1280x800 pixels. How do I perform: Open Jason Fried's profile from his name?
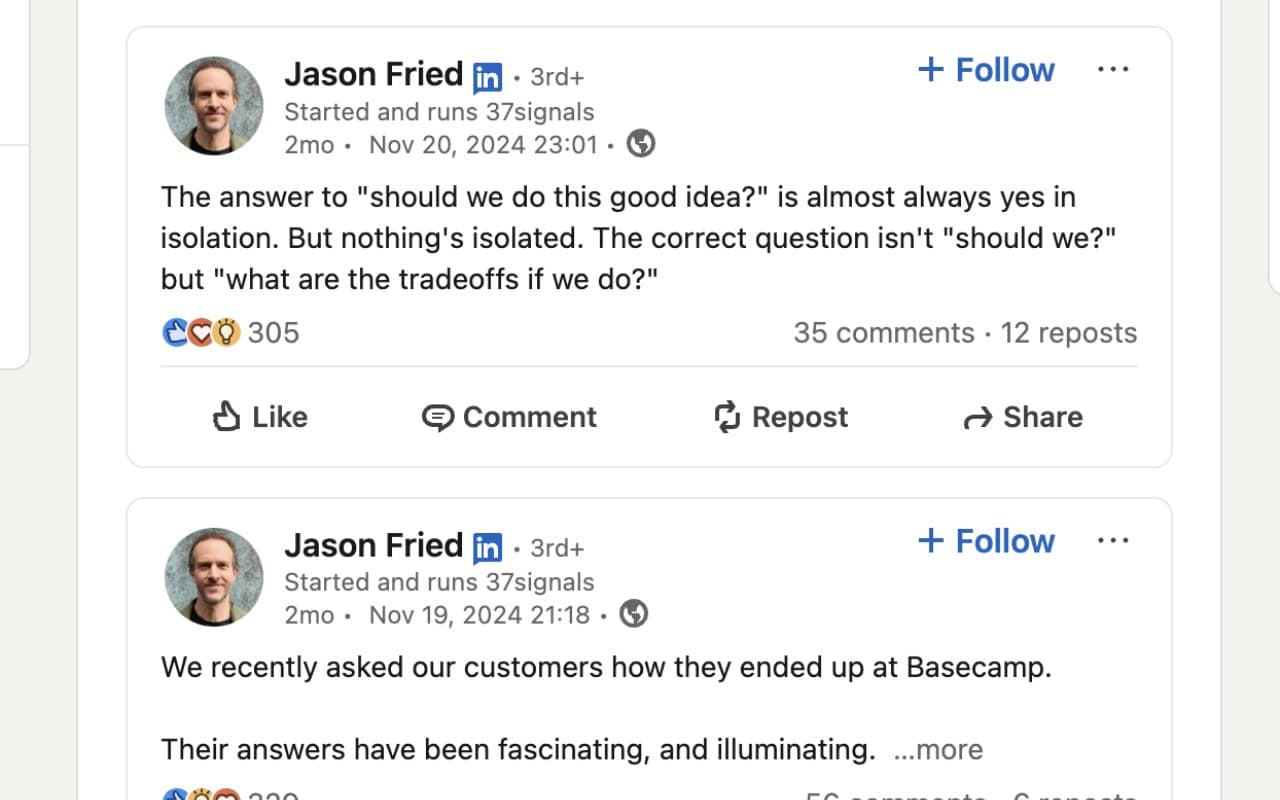[373, 74]
